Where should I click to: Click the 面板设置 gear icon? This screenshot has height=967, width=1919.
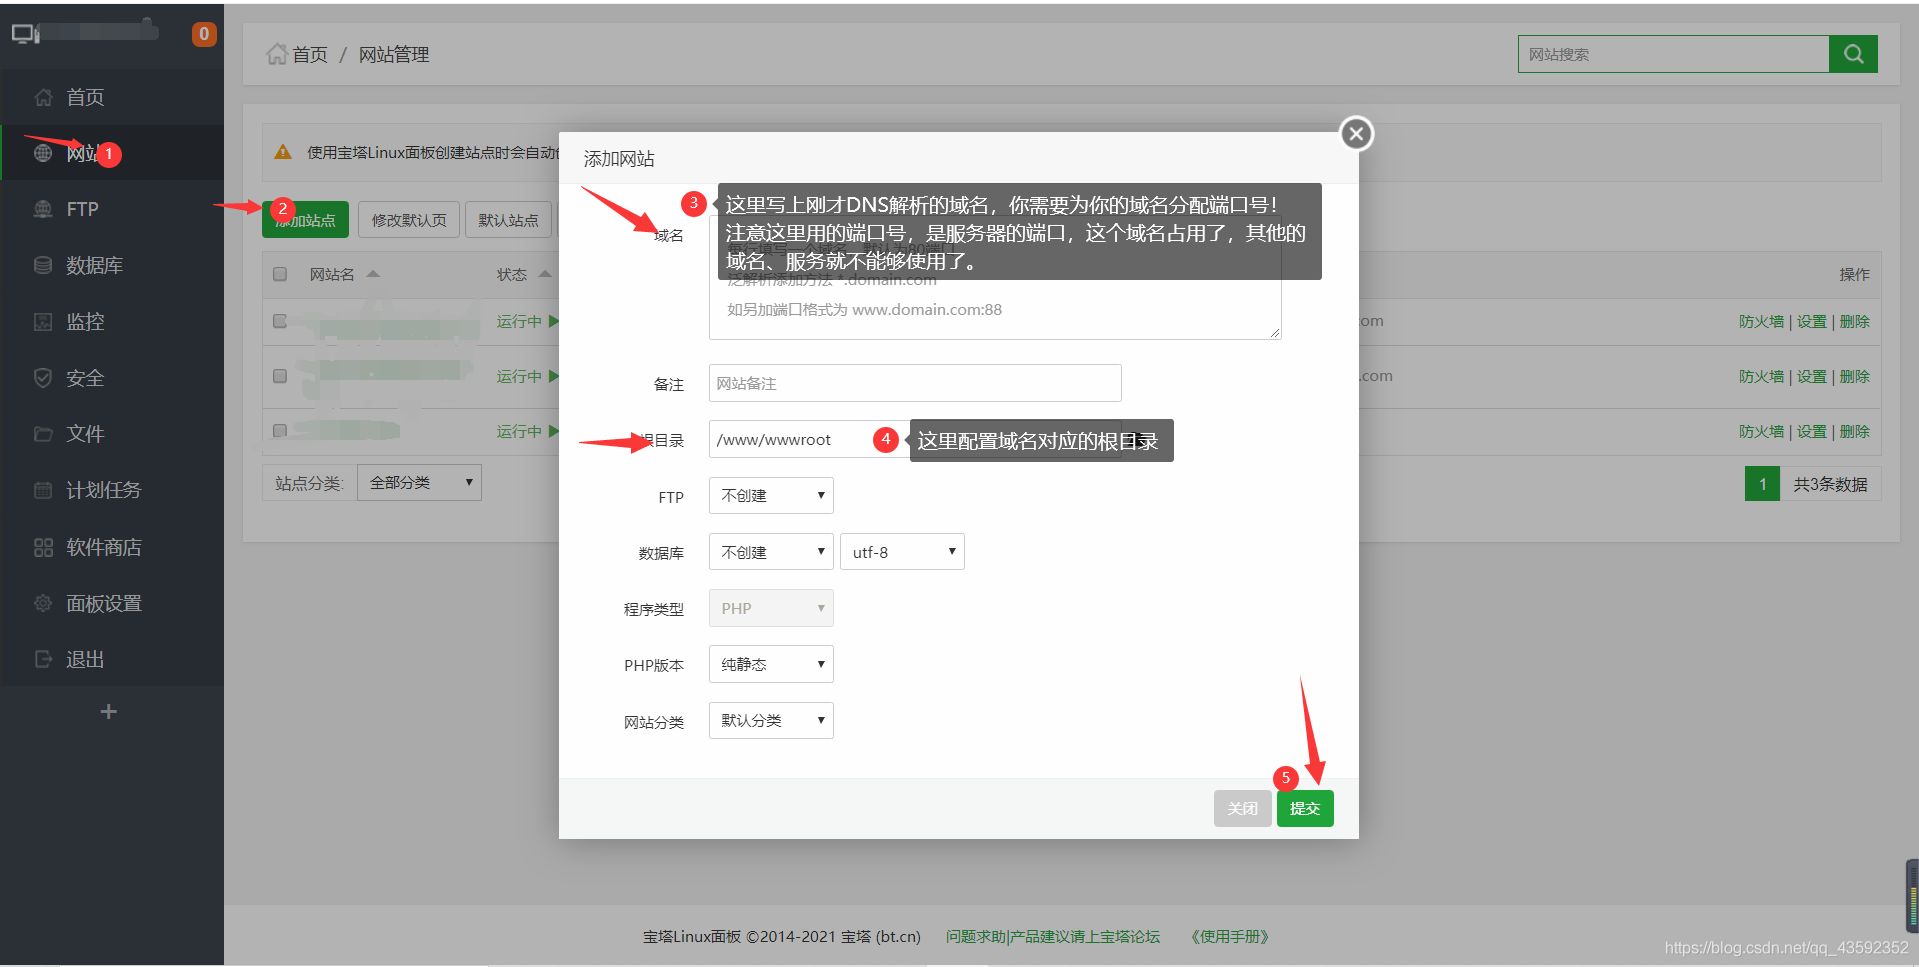tap(43, 603)
